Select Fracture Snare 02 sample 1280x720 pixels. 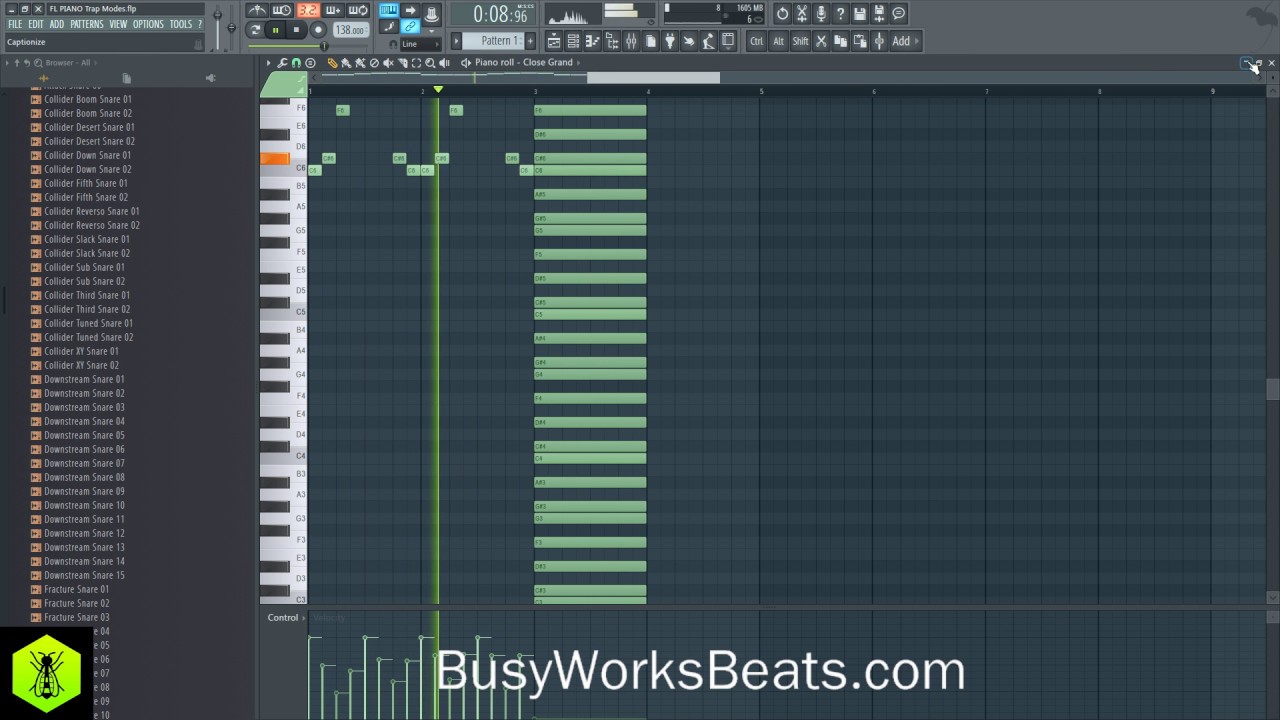(x=77, y=603)
